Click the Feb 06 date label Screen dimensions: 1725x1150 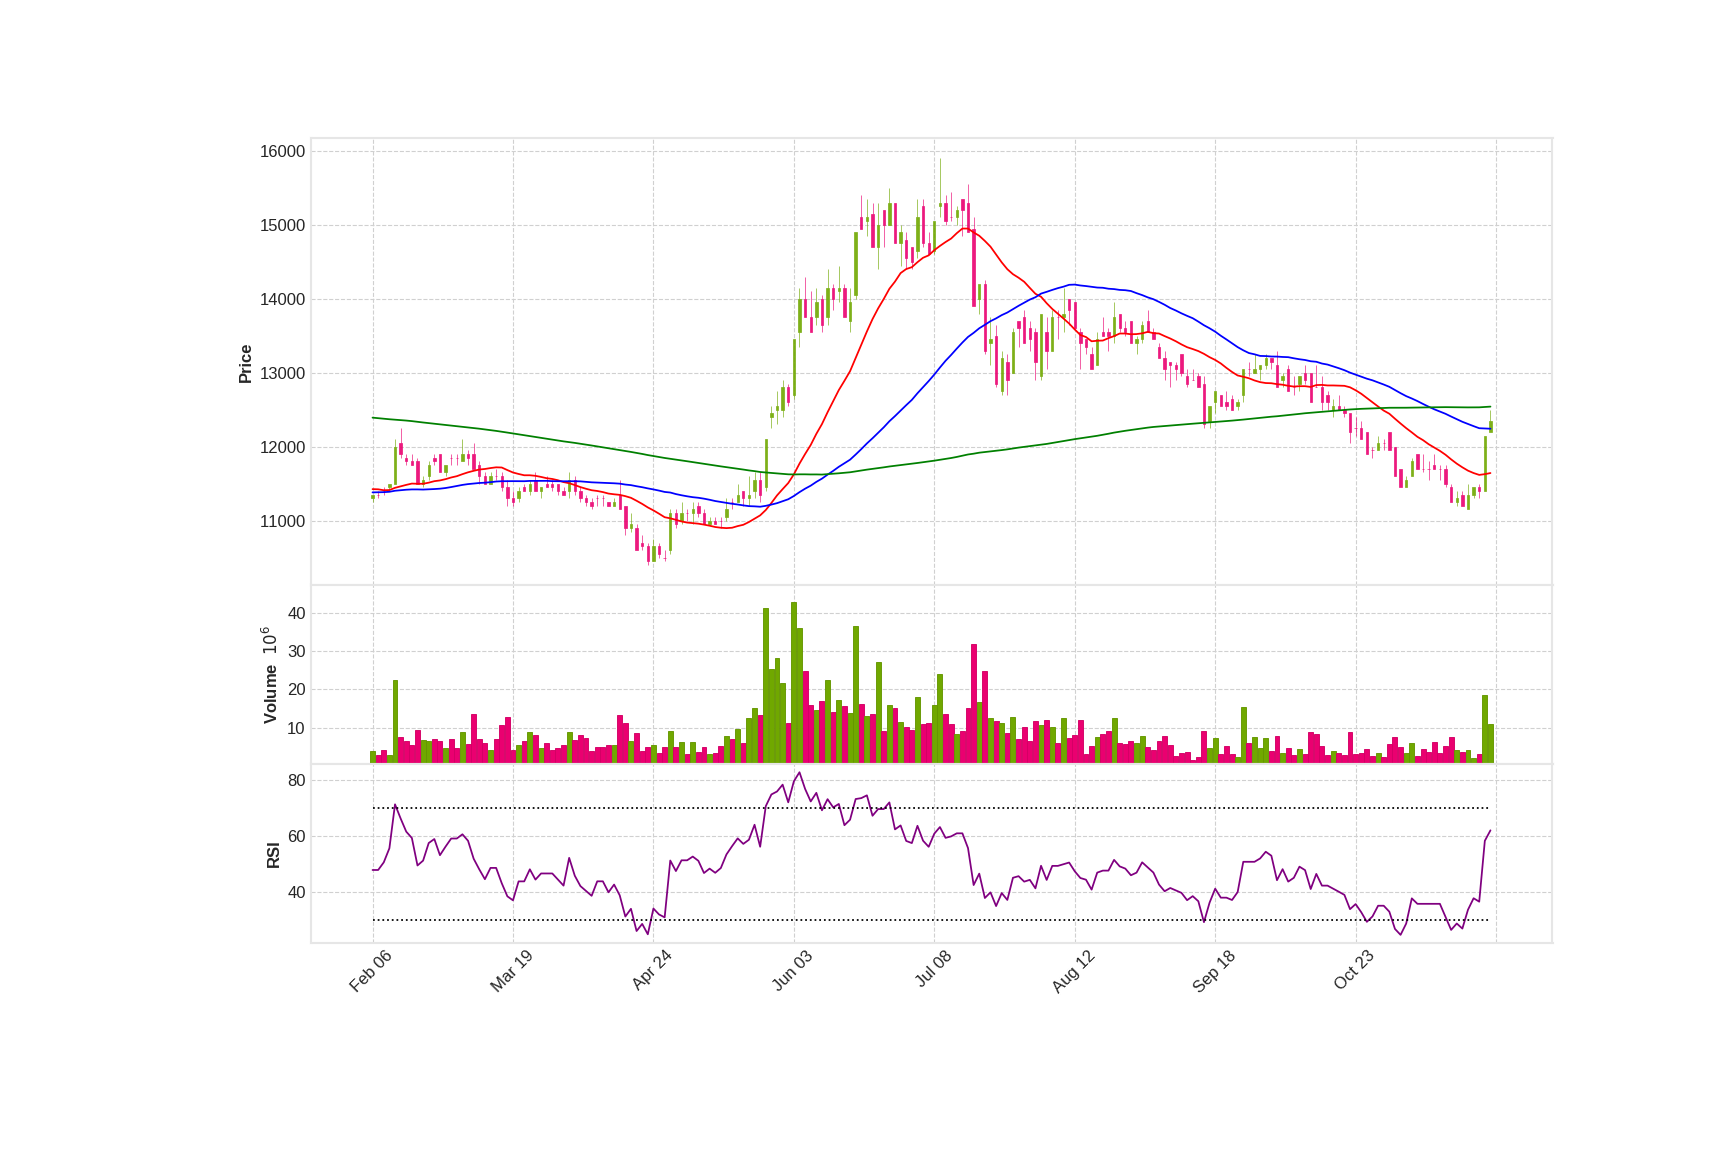click(x=370, y=971)
